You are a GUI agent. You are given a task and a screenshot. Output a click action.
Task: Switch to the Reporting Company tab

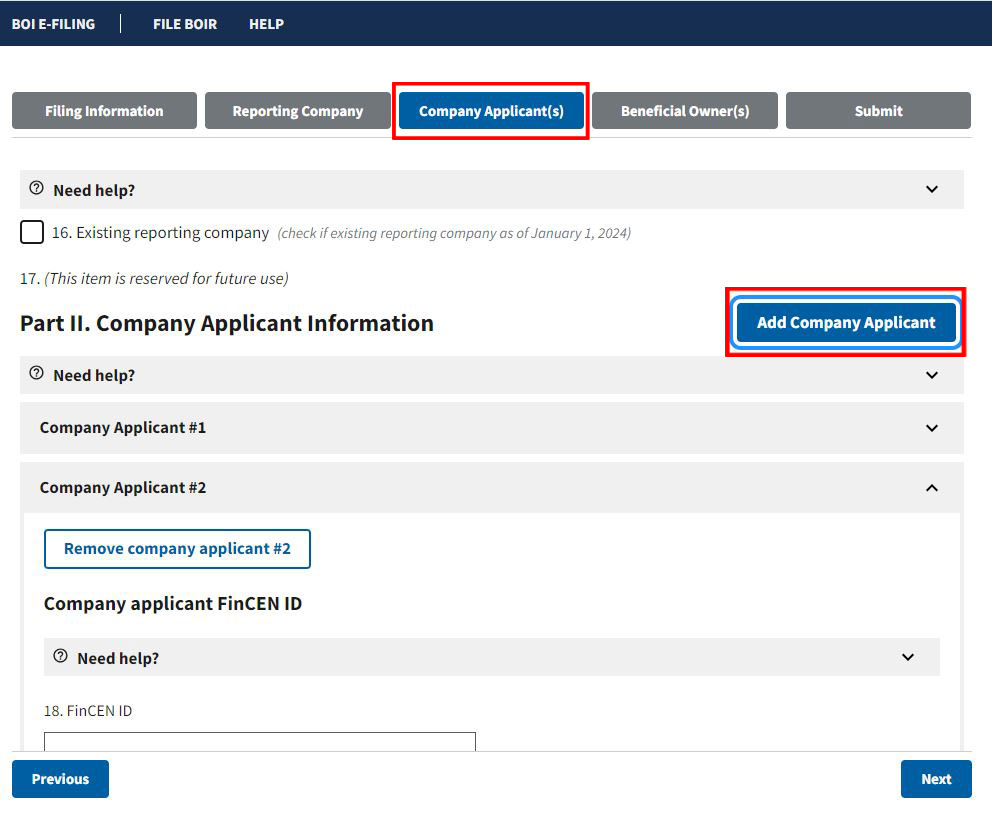pos(297,110)
